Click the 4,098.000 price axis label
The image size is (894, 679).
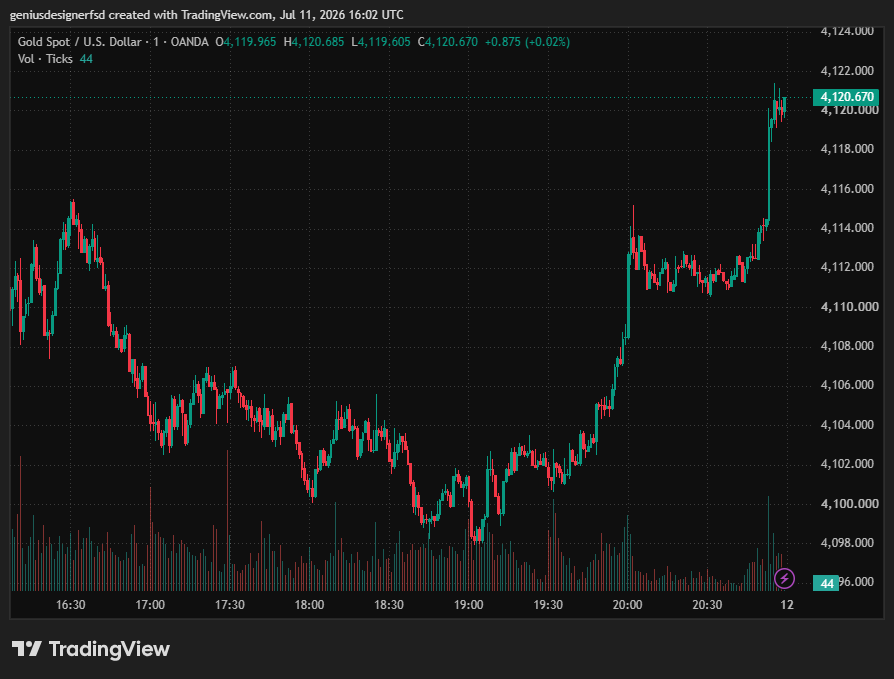(847, 543)
